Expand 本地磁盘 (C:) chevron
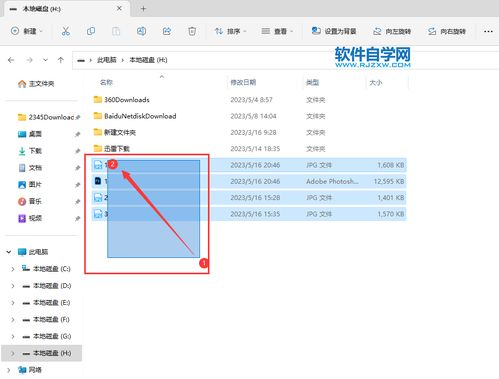Image resolution: width=499 pixels, height=379 pixels. tap(13, 269)
